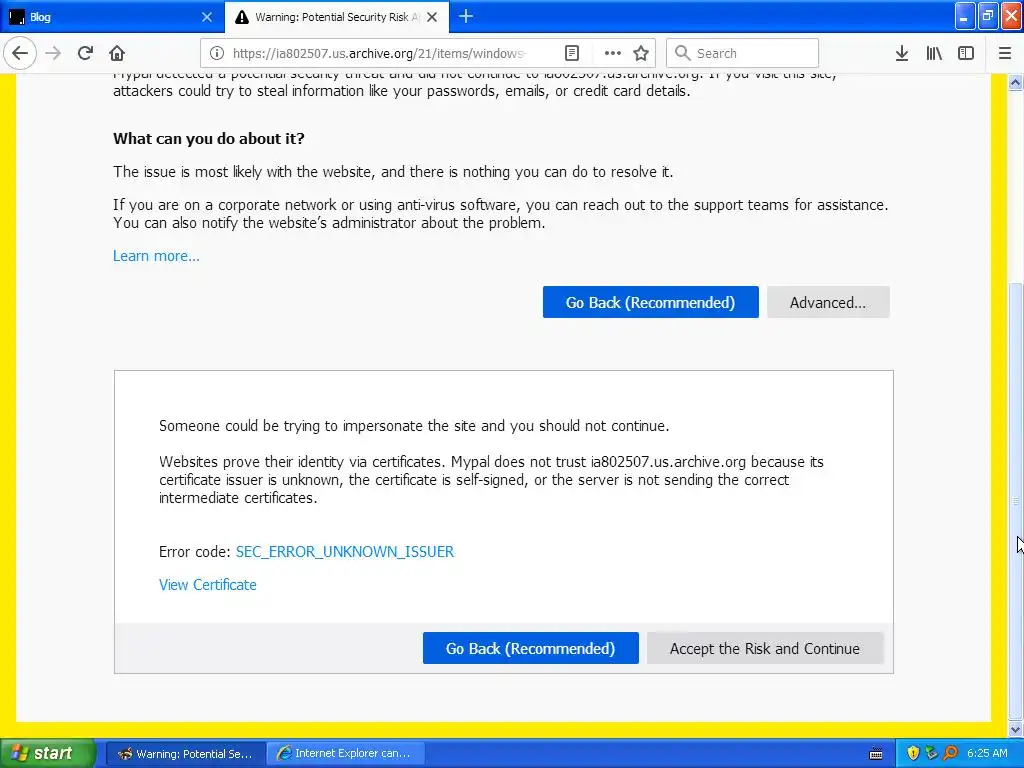Click the 6:25 AM clock
1024x768 pixels.
987,754
